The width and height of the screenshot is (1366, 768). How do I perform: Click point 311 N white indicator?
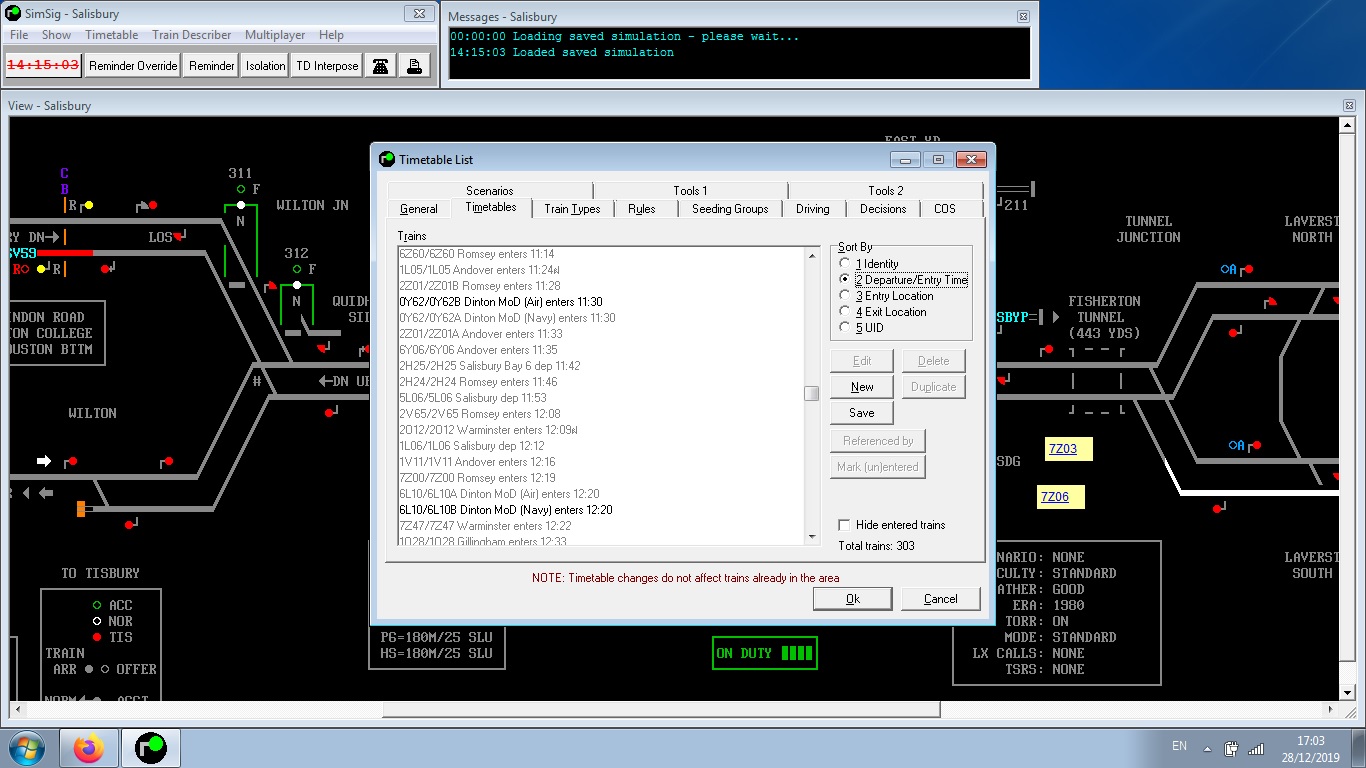click(x=241, y=205)
